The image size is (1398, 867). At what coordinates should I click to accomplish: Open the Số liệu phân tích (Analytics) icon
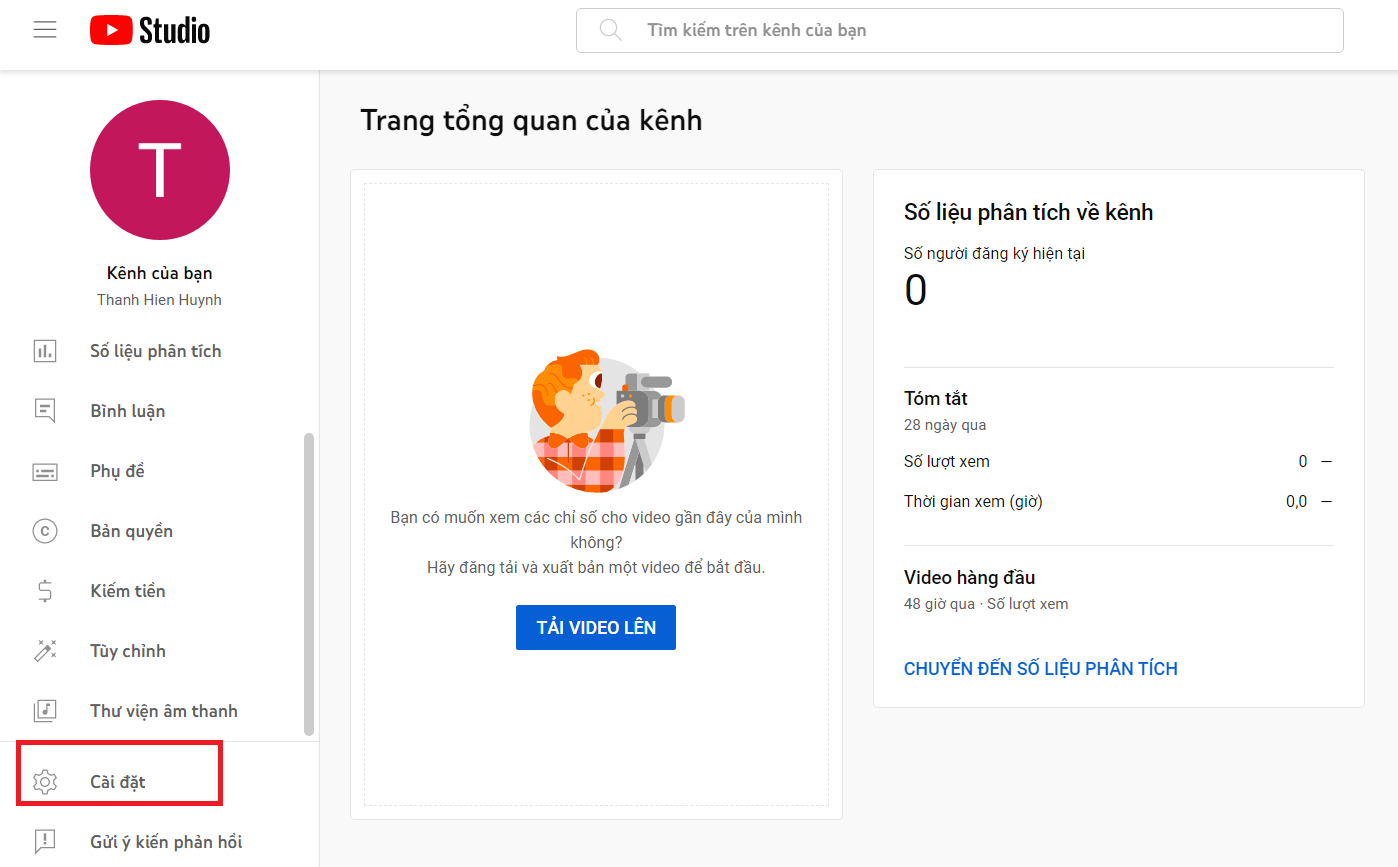[45, 350]
